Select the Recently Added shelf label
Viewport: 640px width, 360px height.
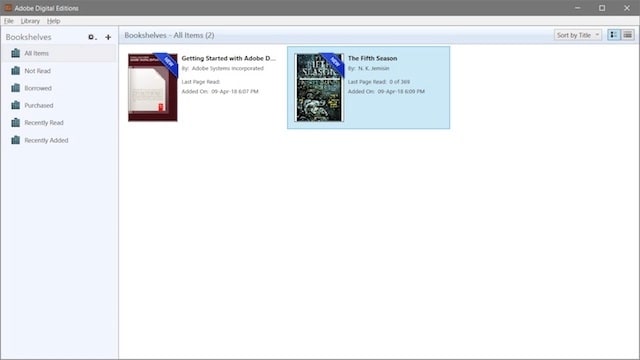coord(46,140)
